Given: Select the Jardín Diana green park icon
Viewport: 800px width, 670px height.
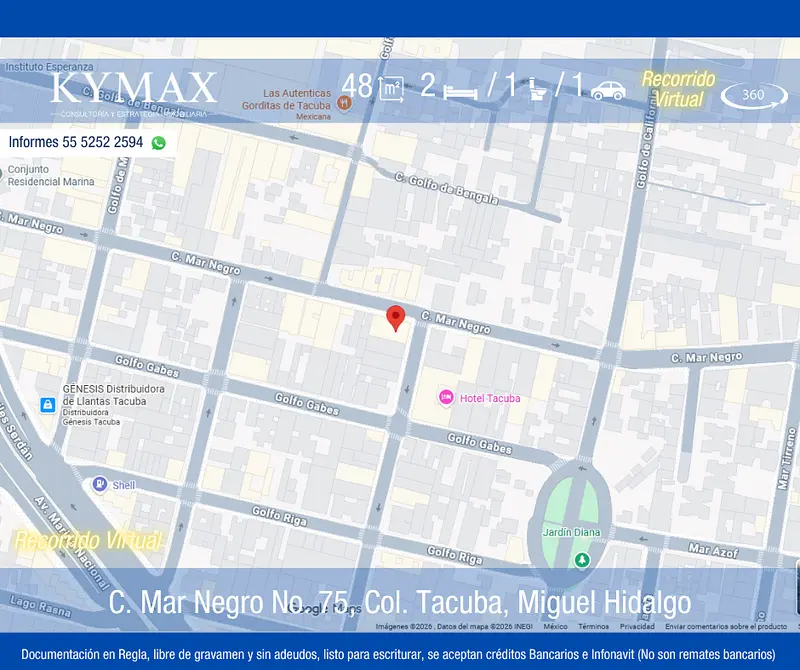Looking at the screenshot, I should 582,560.
